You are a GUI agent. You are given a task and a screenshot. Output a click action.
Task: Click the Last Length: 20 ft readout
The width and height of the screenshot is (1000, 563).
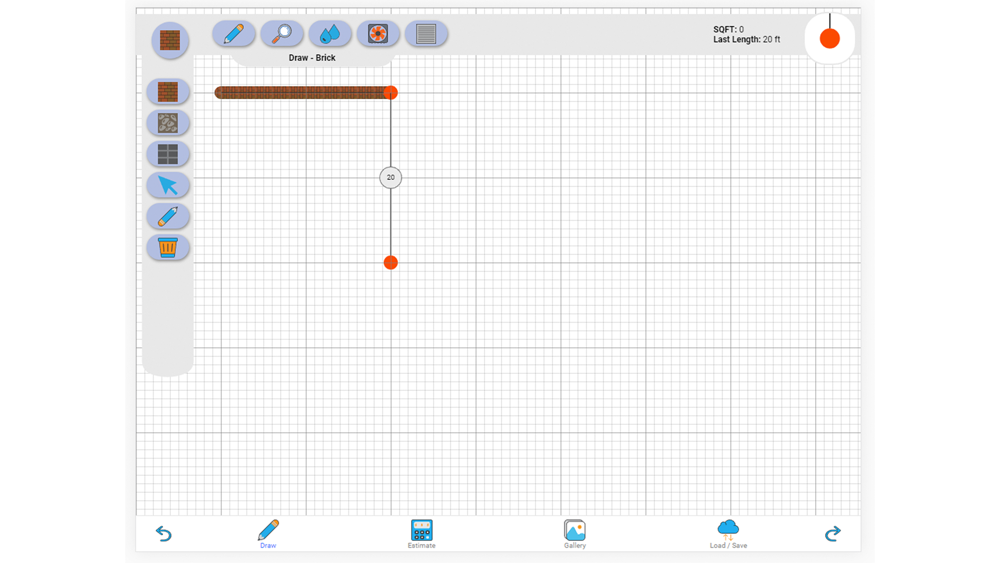click(746, 40)
